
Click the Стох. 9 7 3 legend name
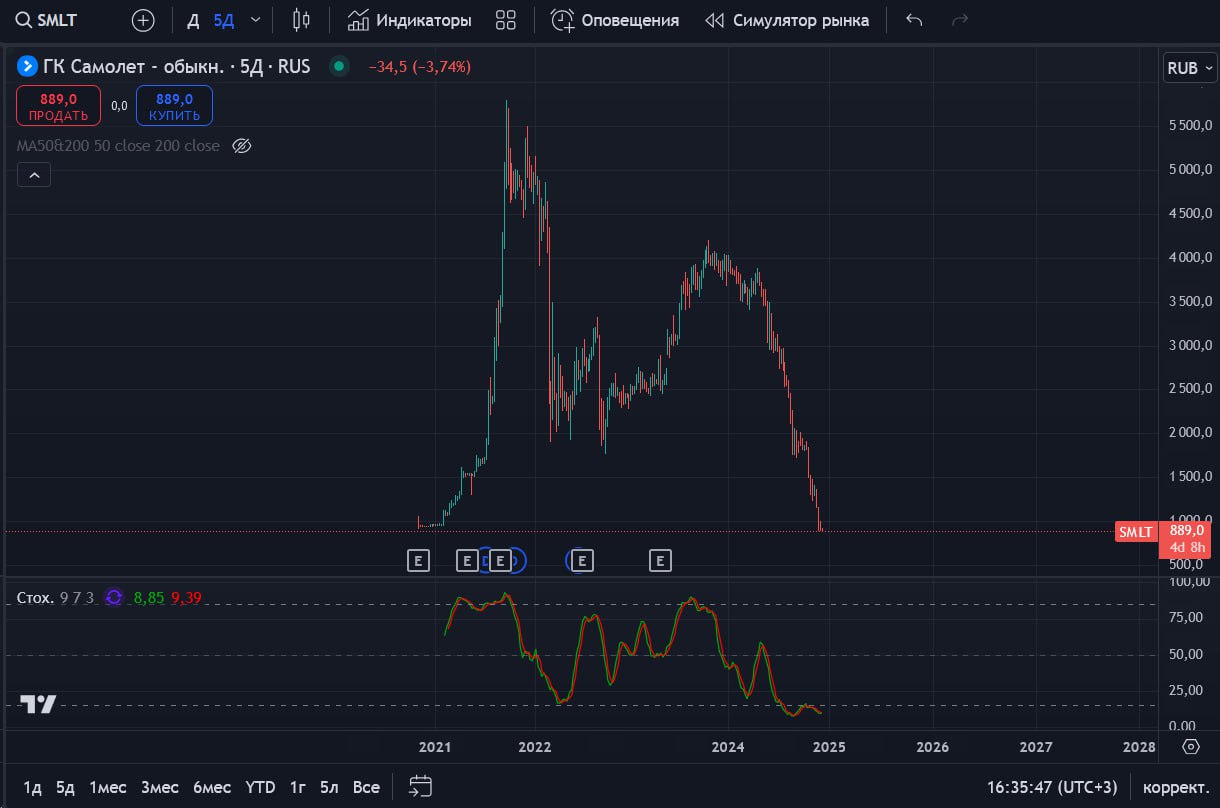56,597
